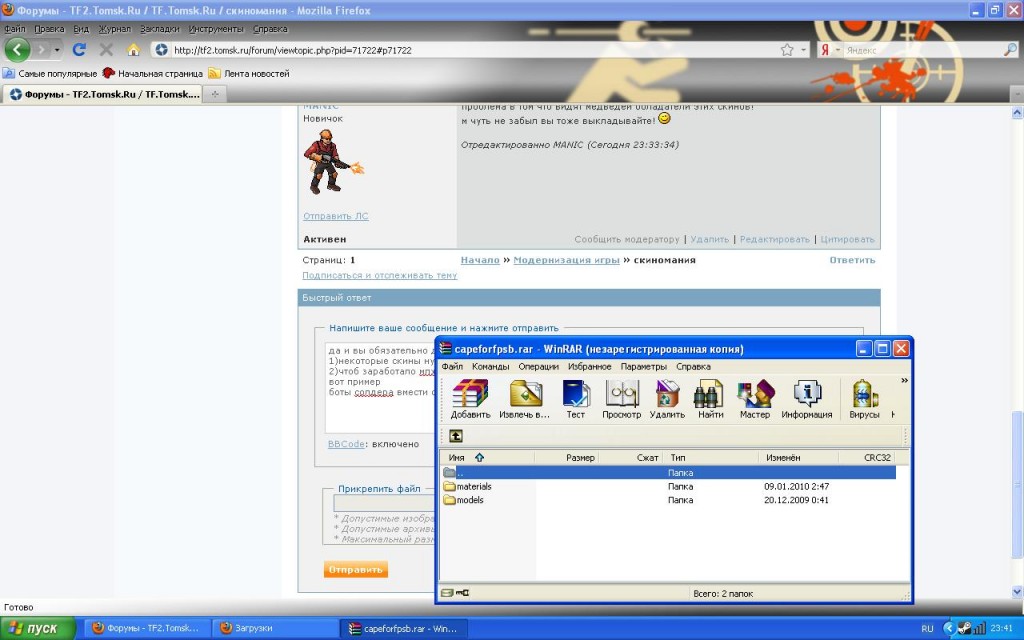Click Сообщить модератору link
This screenshot has height=640, width=1024.
627,240
